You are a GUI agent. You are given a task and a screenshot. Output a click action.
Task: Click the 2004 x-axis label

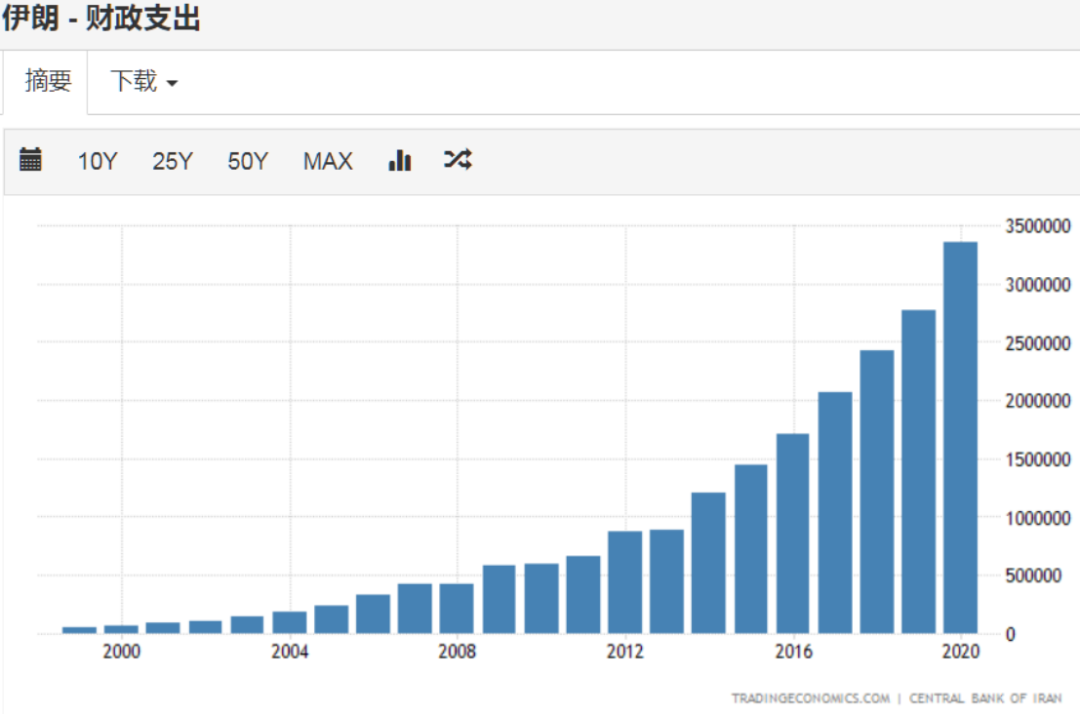click(x=289, y=651)
